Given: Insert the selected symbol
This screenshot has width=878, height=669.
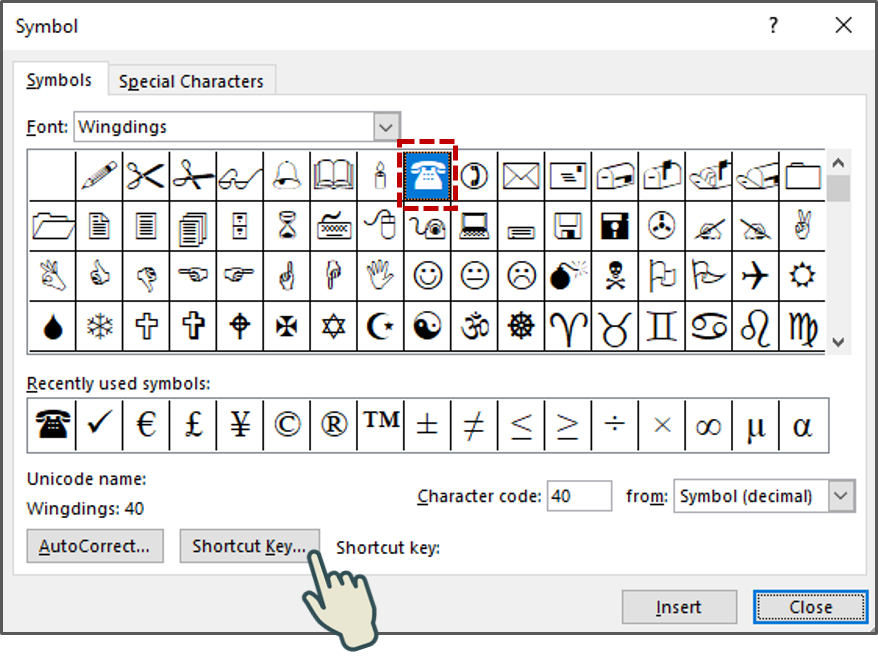Looking at the screenshot, I should 679,607.
